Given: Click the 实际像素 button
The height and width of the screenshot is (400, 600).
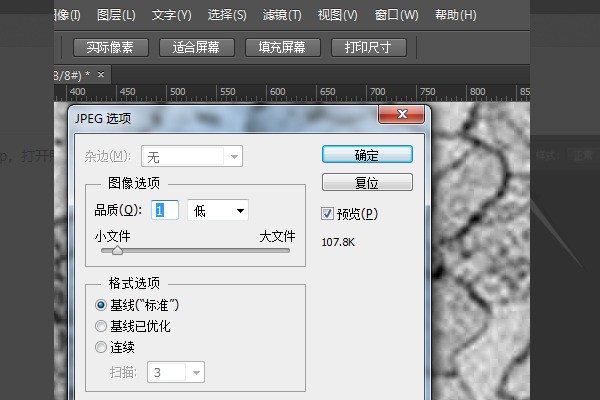Looking at the screenshot, I should 110,47.
